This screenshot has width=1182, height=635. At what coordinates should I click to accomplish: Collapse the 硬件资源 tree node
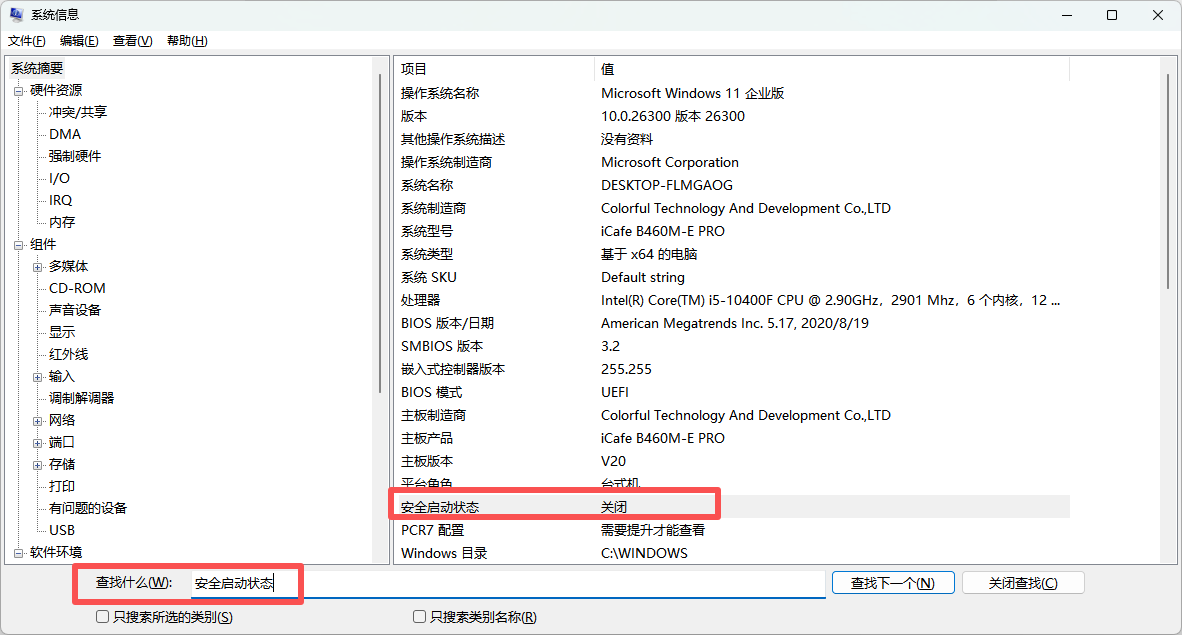[18, 91]
